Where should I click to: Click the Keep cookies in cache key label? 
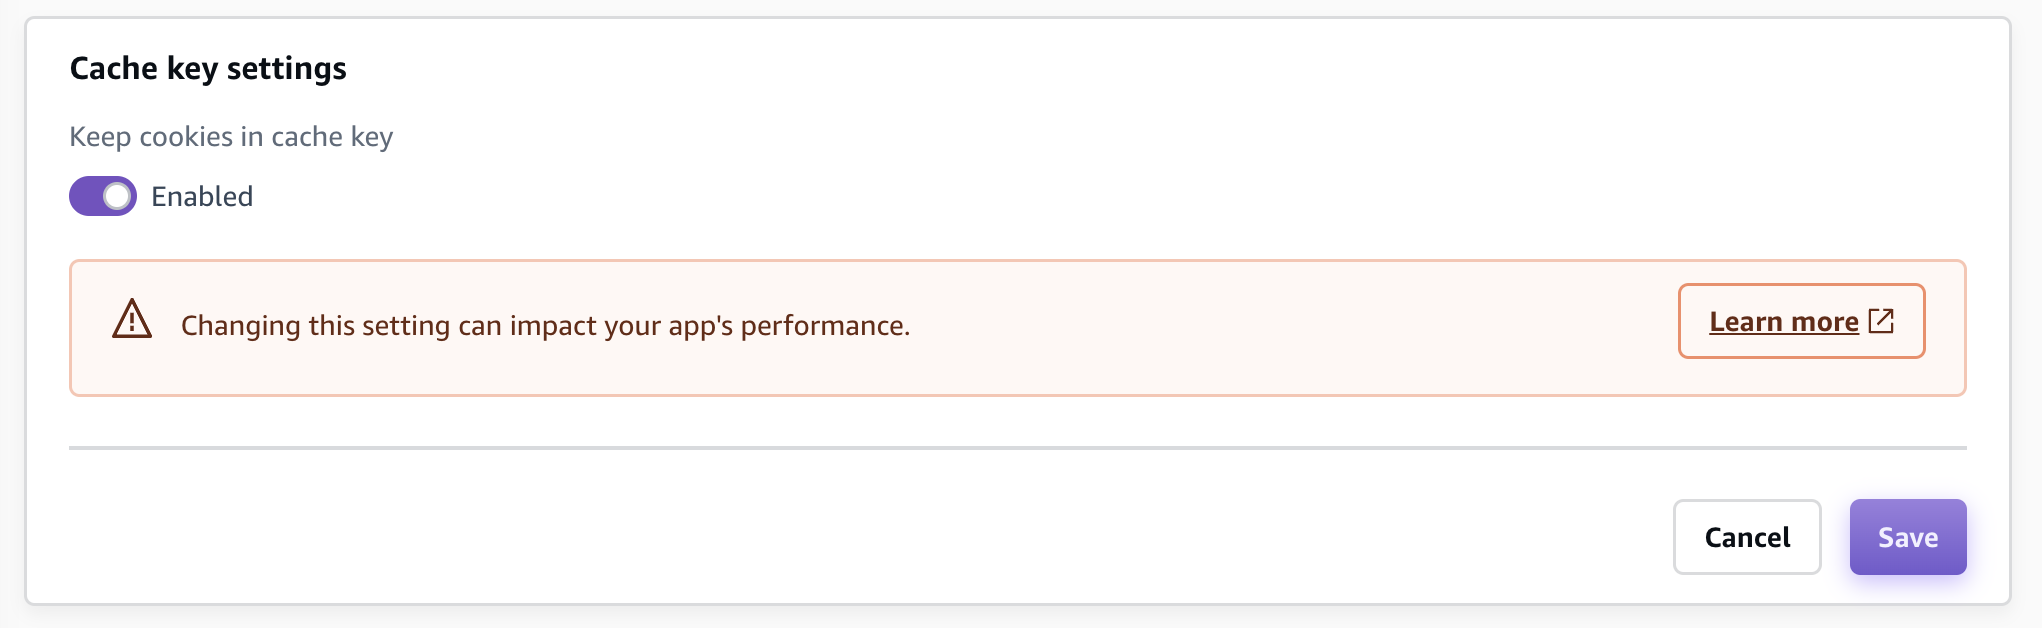click(231, 136)
